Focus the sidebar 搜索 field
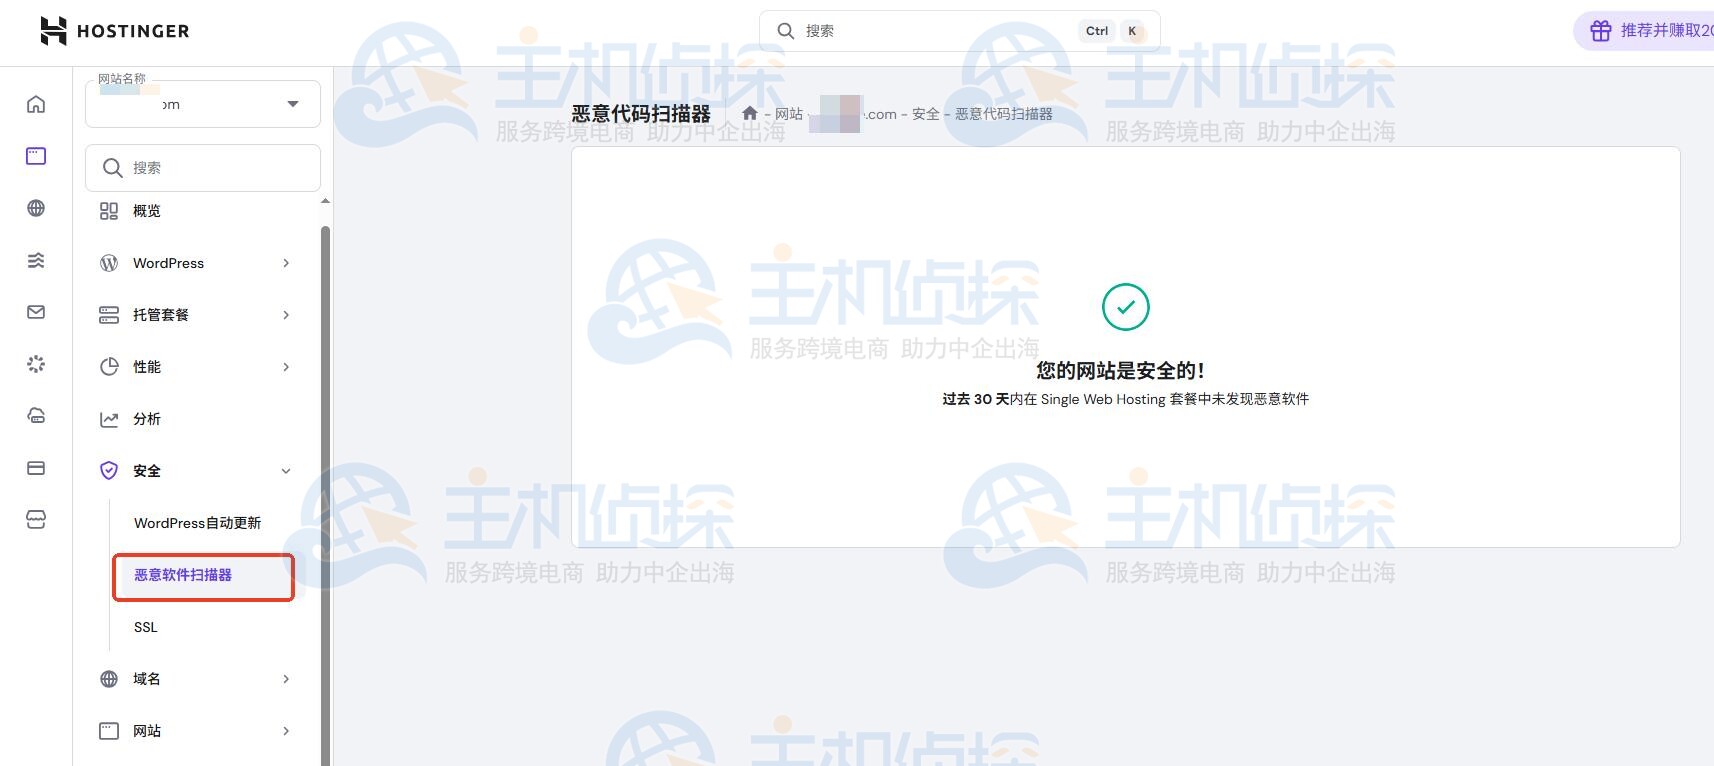 203,168
